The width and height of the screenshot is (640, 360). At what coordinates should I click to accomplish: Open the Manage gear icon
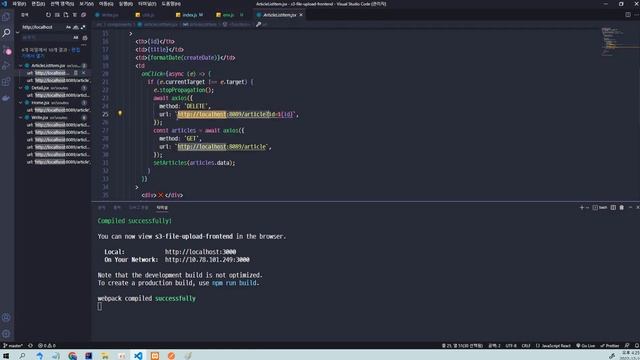(6, 333)
